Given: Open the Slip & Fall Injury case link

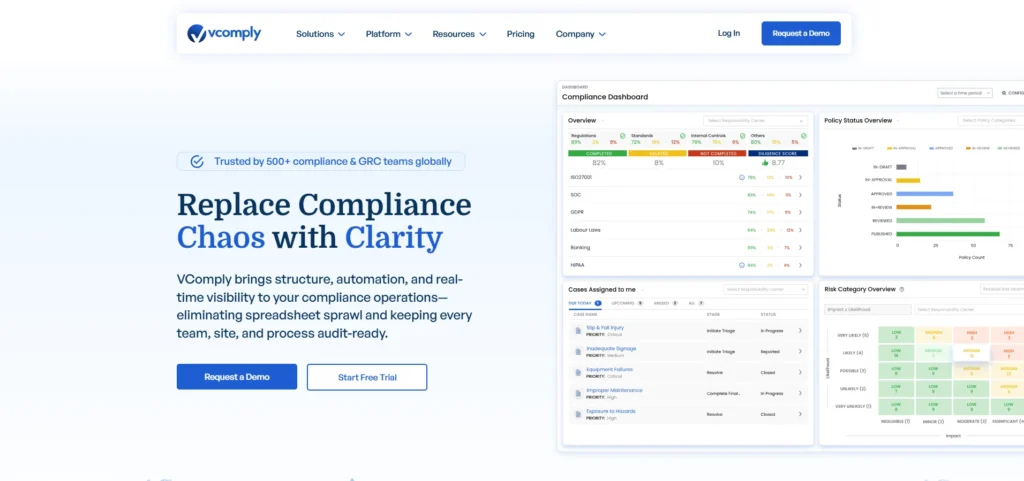Looking at the screenshot, I should coord(605,328).
